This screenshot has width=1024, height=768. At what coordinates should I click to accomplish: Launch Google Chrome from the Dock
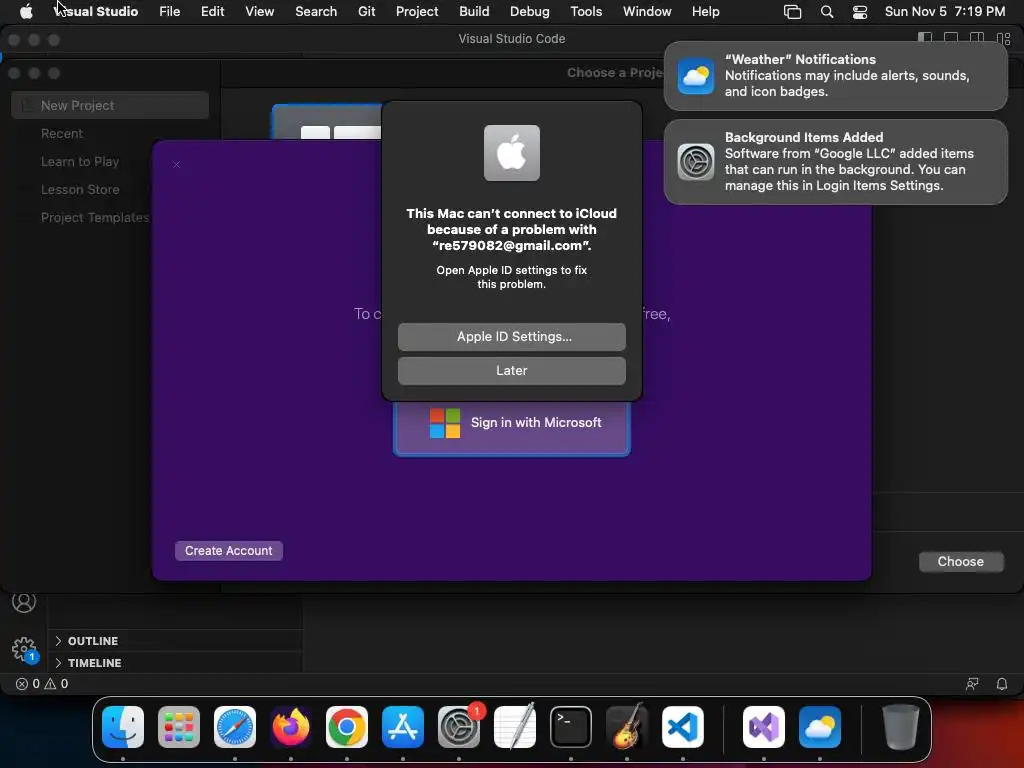[347, 727]
